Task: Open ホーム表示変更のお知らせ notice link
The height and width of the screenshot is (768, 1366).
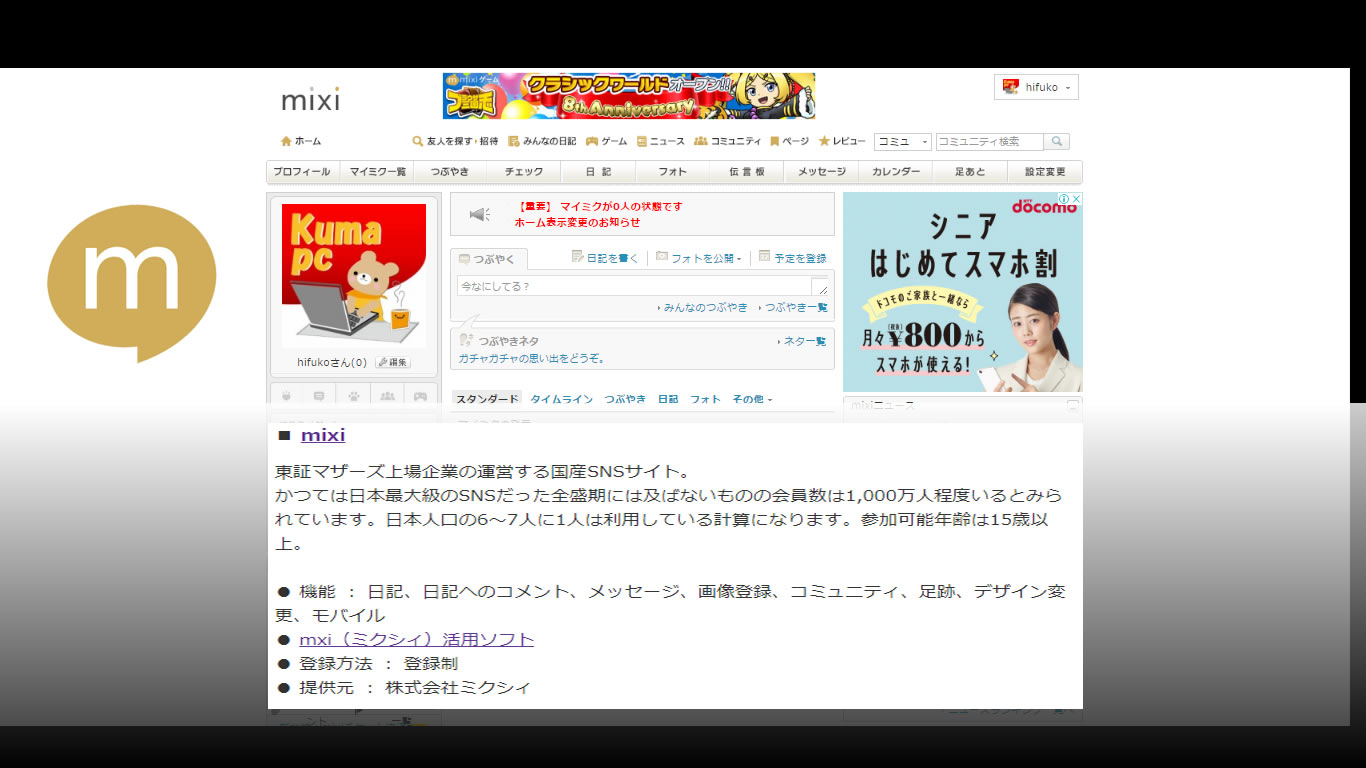Action: [x=577, y=222]
